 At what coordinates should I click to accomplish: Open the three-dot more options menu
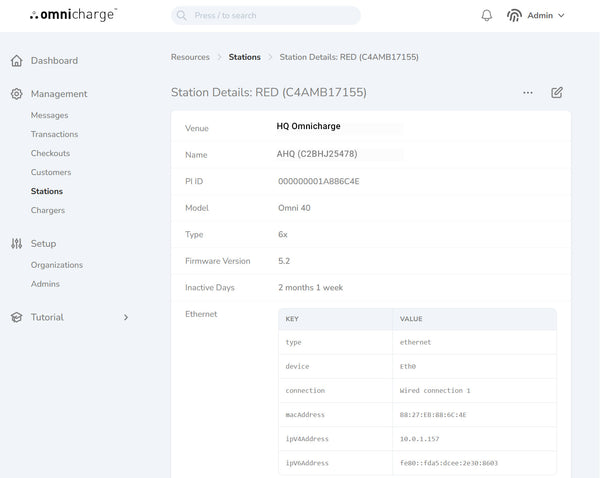528,93
